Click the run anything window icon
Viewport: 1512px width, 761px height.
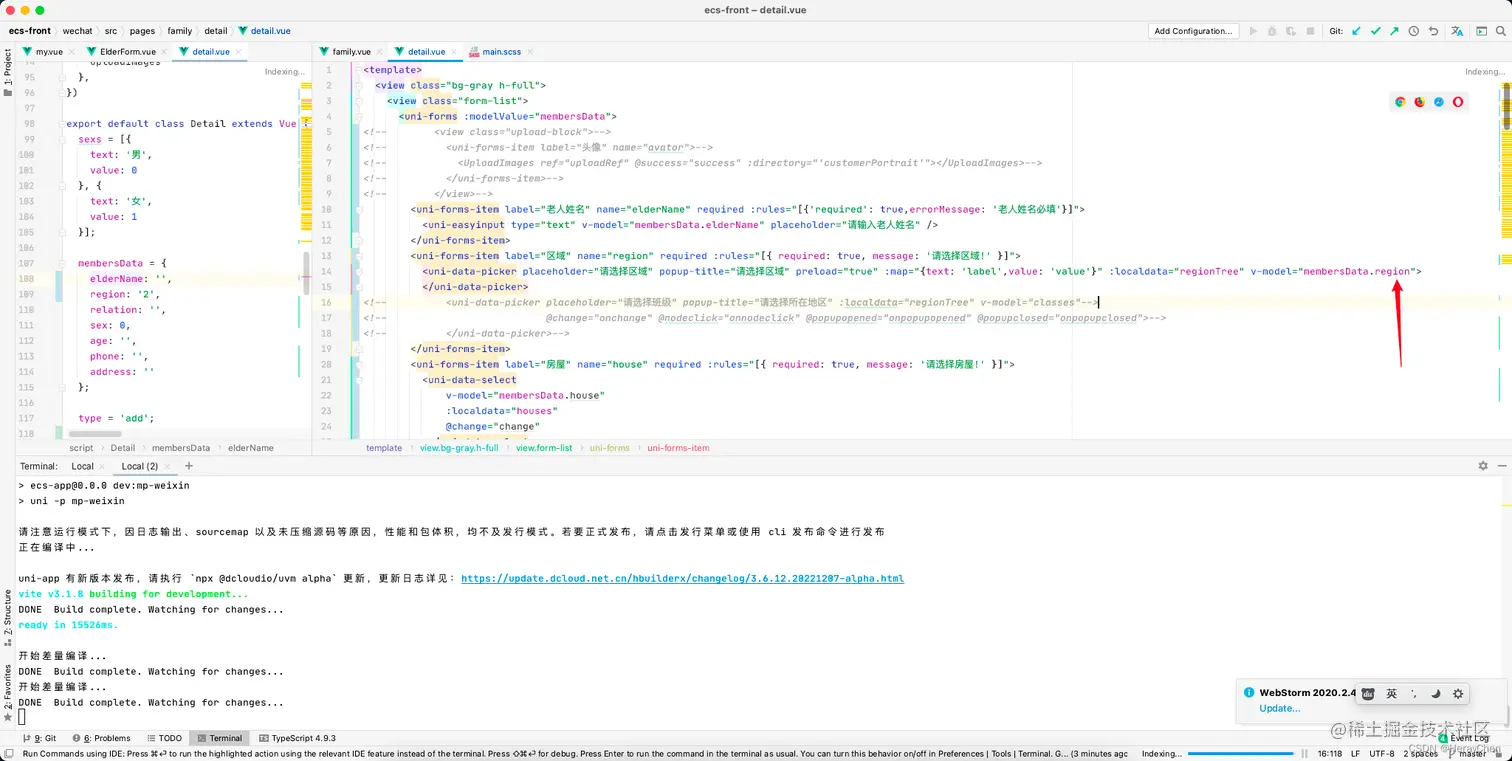[1481, 31]
